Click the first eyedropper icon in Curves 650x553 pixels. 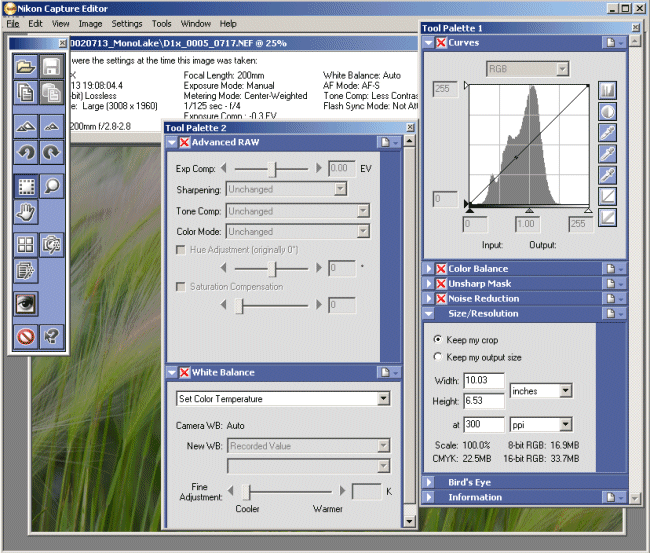[607, 133]
